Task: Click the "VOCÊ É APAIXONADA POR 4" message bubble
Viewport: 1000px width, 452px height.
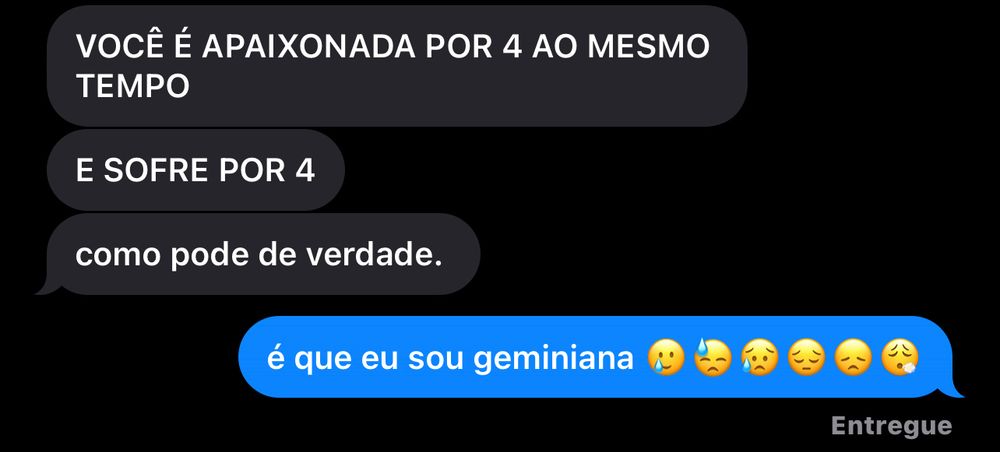Action: pyautogui.click(x=397, y=66)
